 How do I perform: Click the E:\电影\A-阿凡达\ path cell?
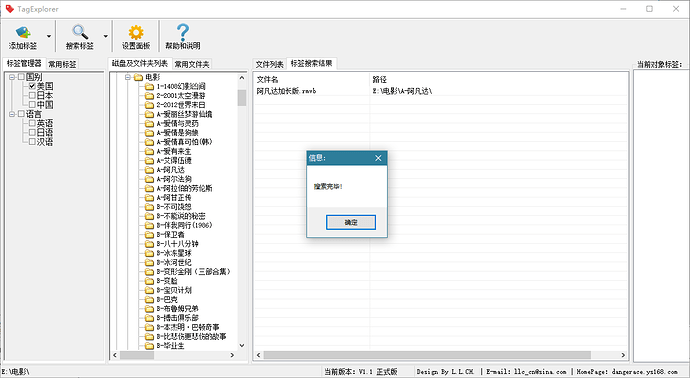[x=402, y=91]
